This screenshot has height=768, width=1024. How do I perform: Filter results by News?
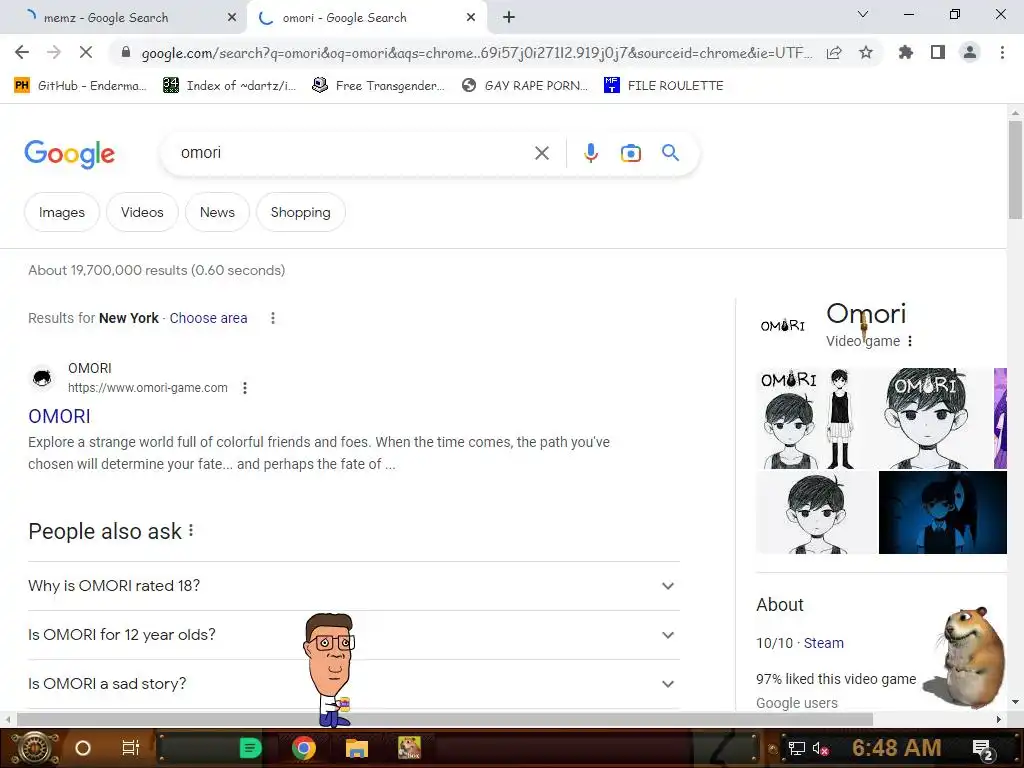coord(217,212)
